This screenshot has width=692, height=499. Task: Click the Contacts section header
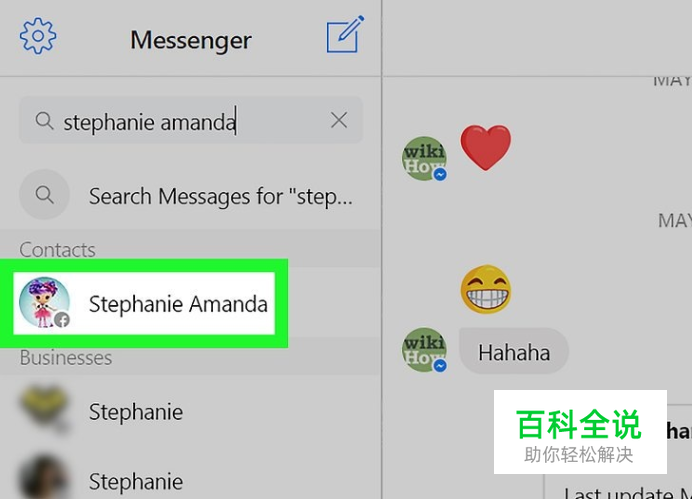(x=57, y=250)
